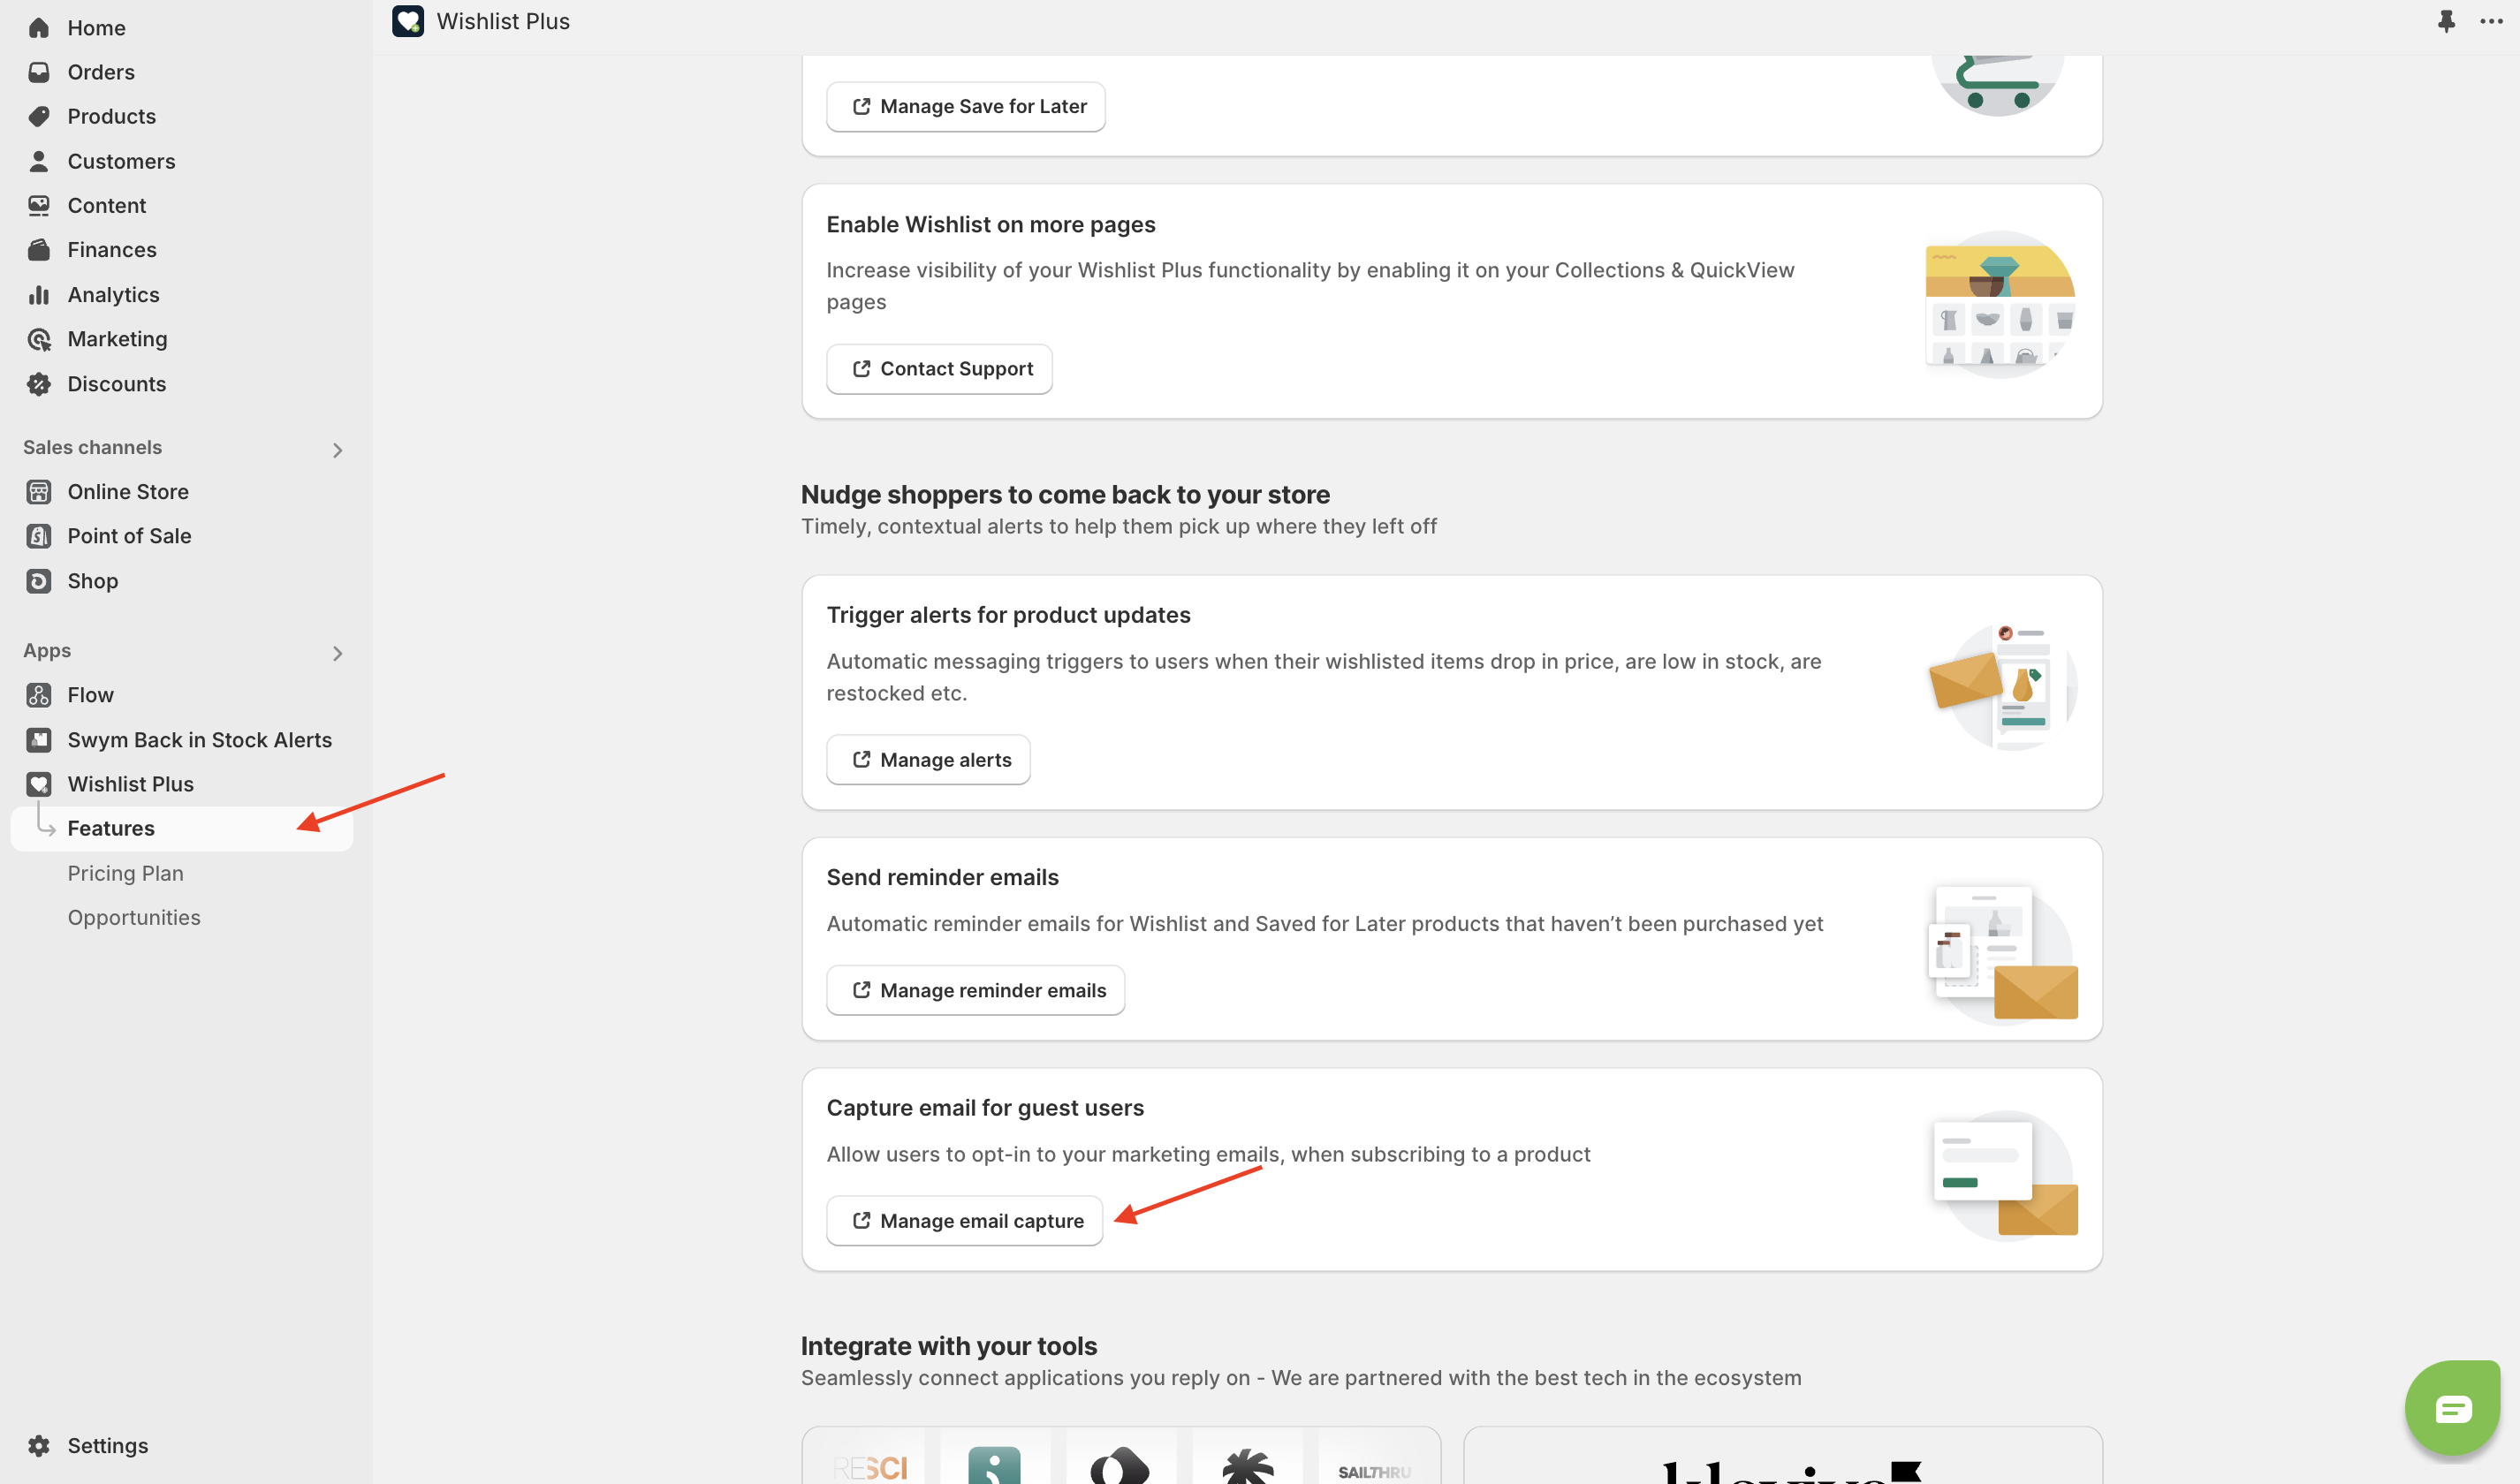Click the Manage alerts button
The height and width of the screenshot is (1484, 2520).
click(928, 759)
